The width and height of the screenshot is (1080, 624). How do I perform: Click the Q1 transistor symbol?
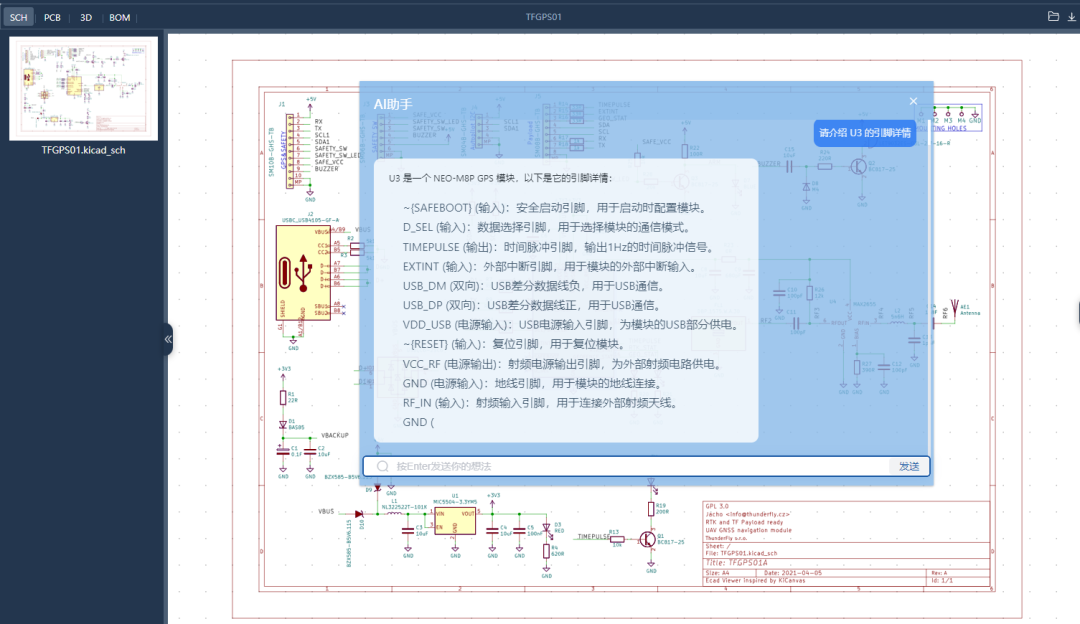coord(648,539)
